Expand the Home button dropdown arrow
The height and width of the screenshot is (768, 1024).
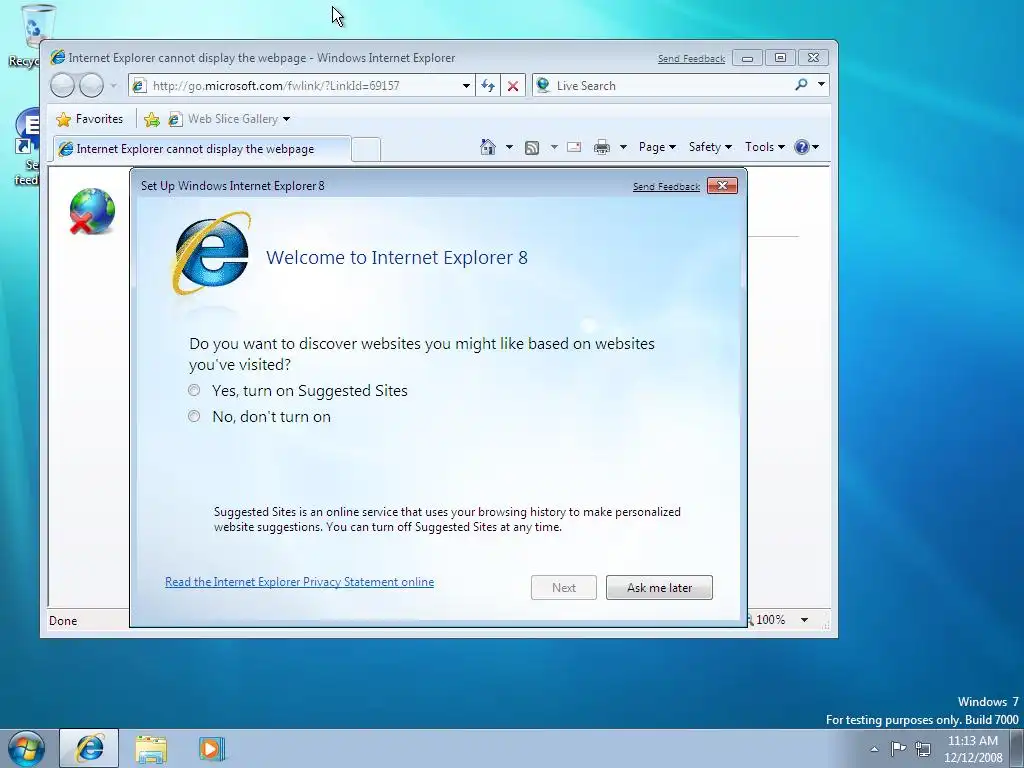pyautogui.click(x=509, y=147)
